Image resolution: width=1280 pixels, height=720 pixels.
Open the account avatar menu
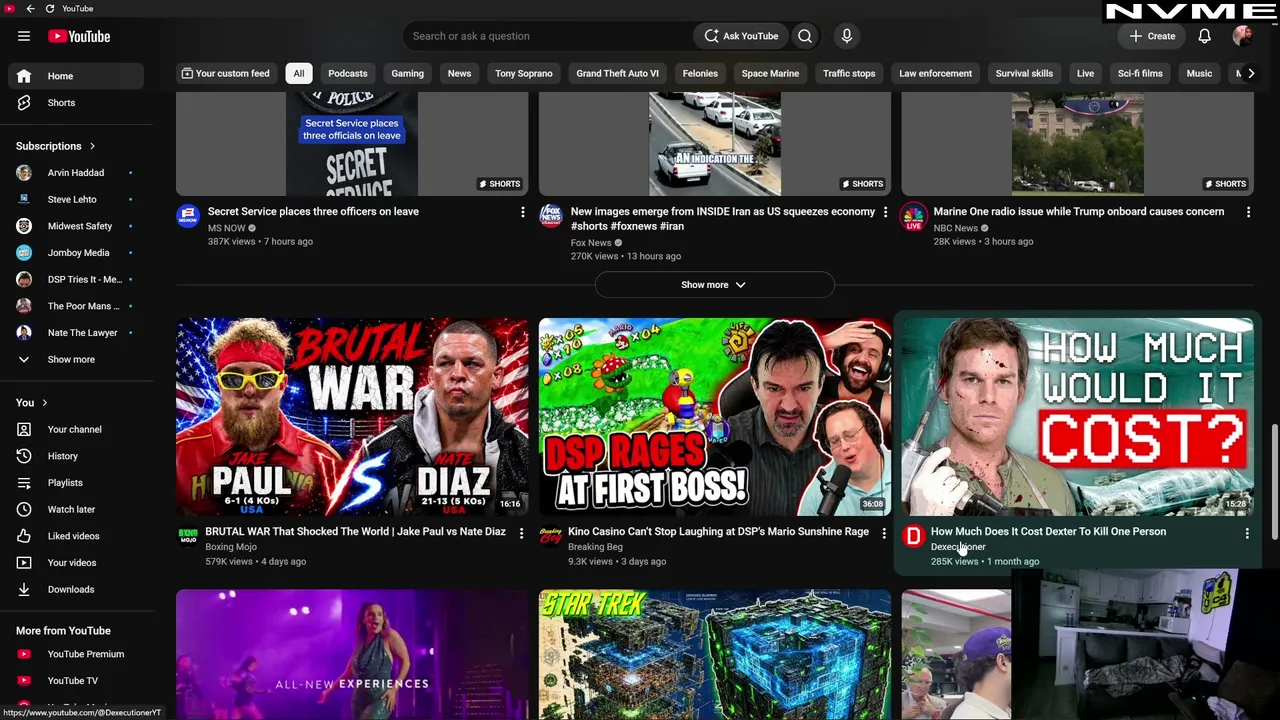(x=1242, y=36)
